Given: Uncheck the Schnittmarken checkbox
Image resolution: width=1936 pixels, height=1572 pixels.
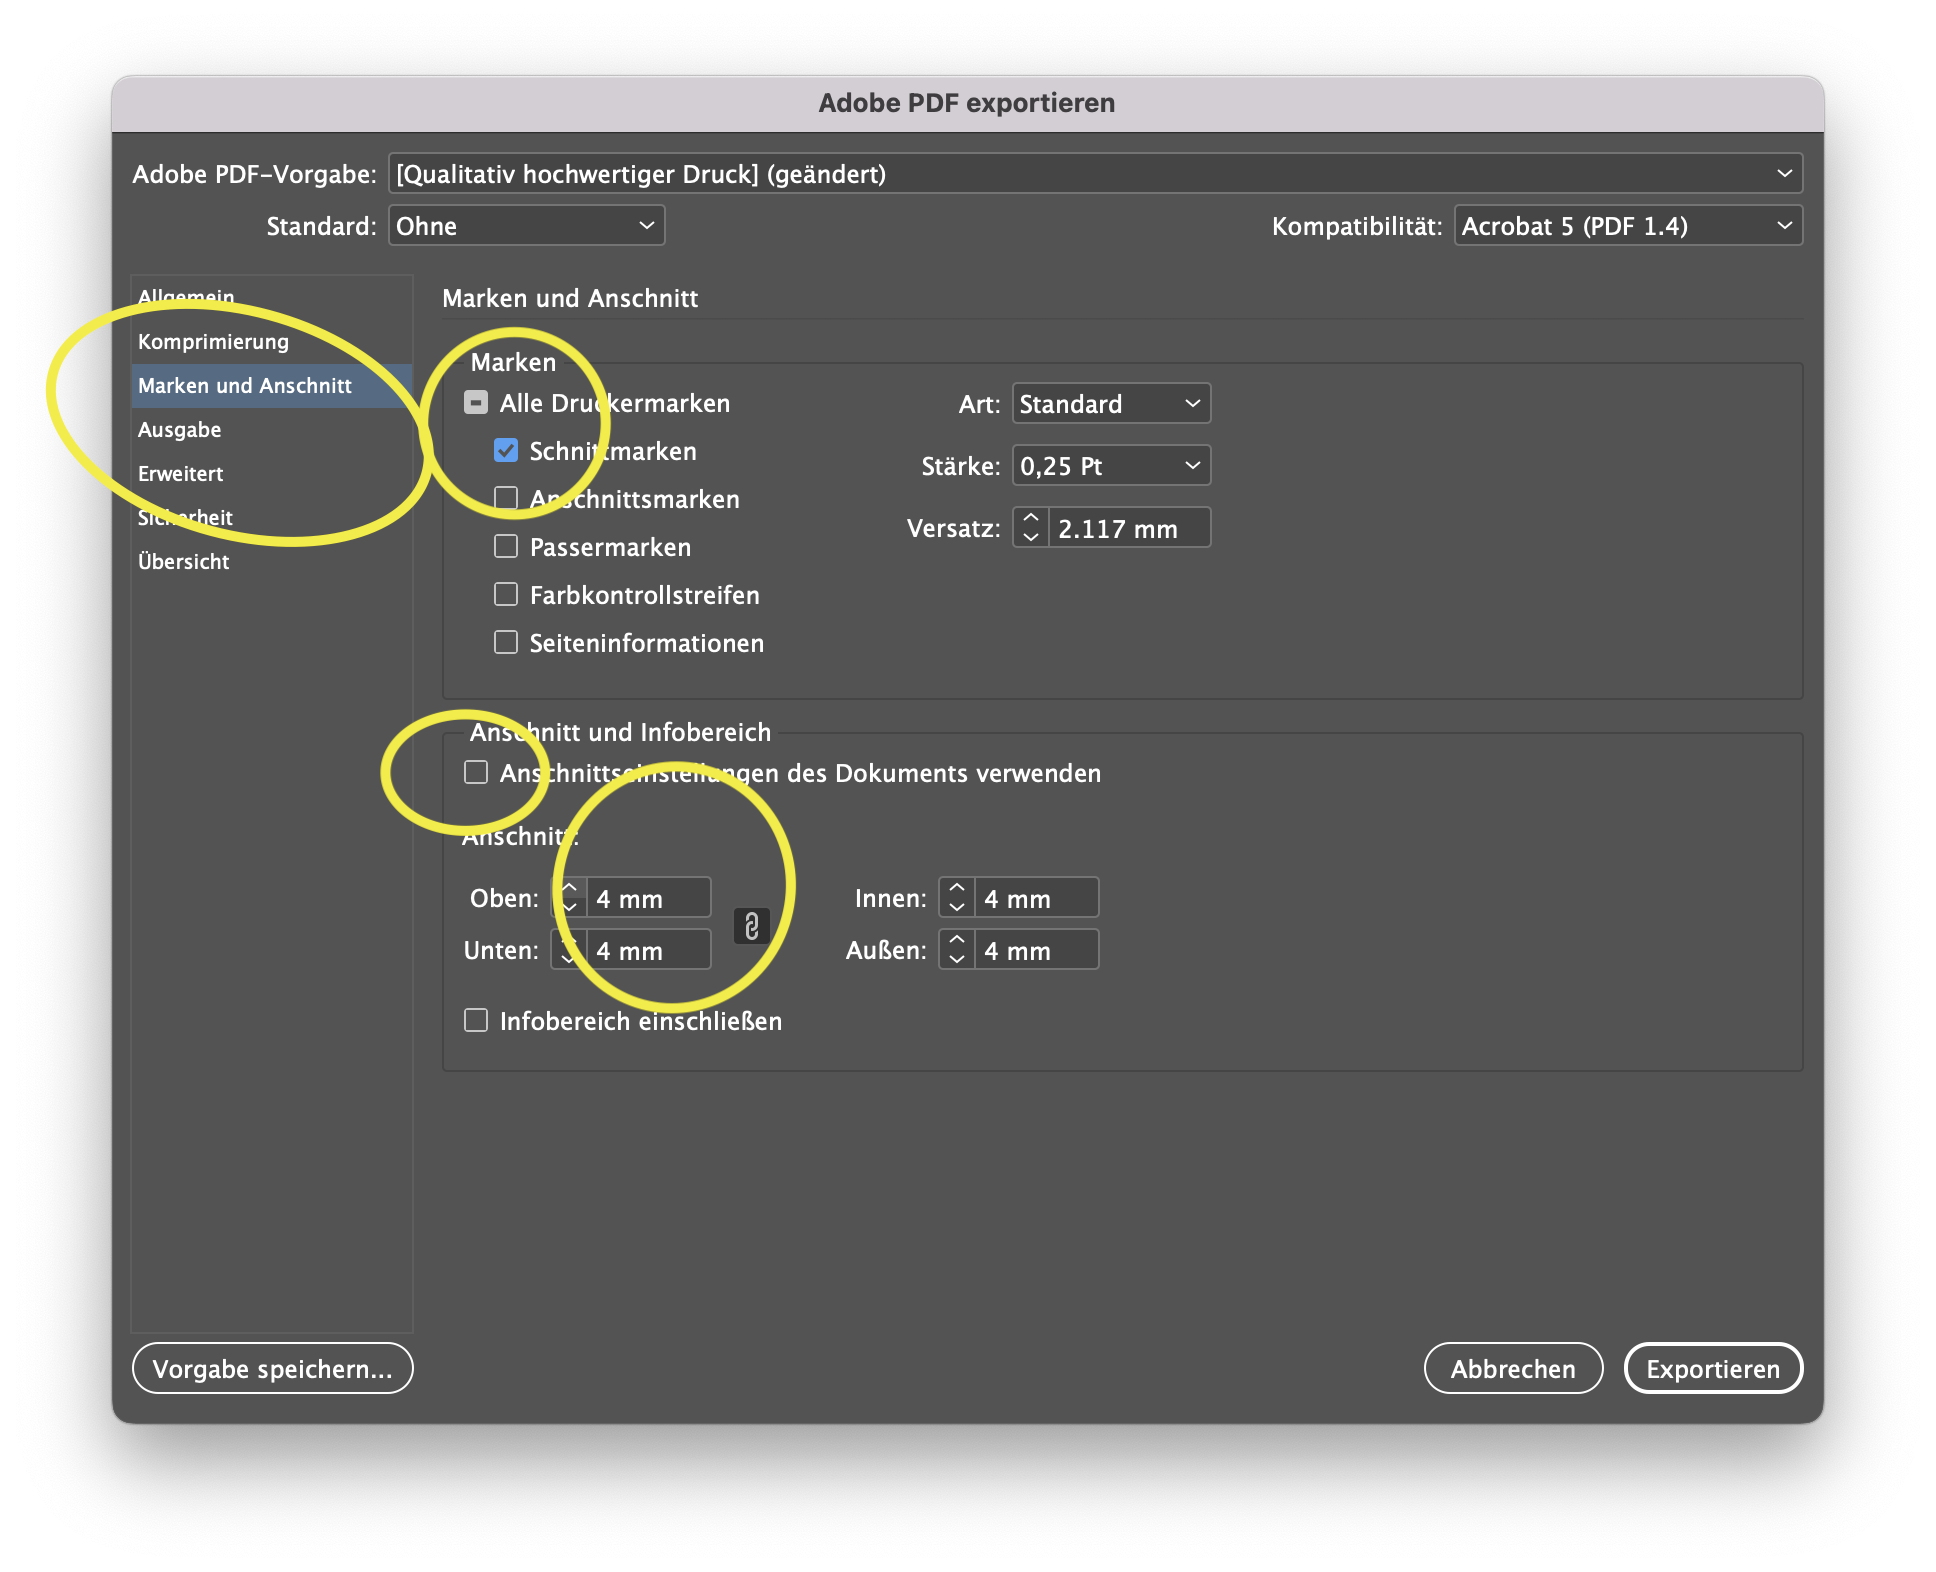Looking at the screenshot, I should (506, 451).
